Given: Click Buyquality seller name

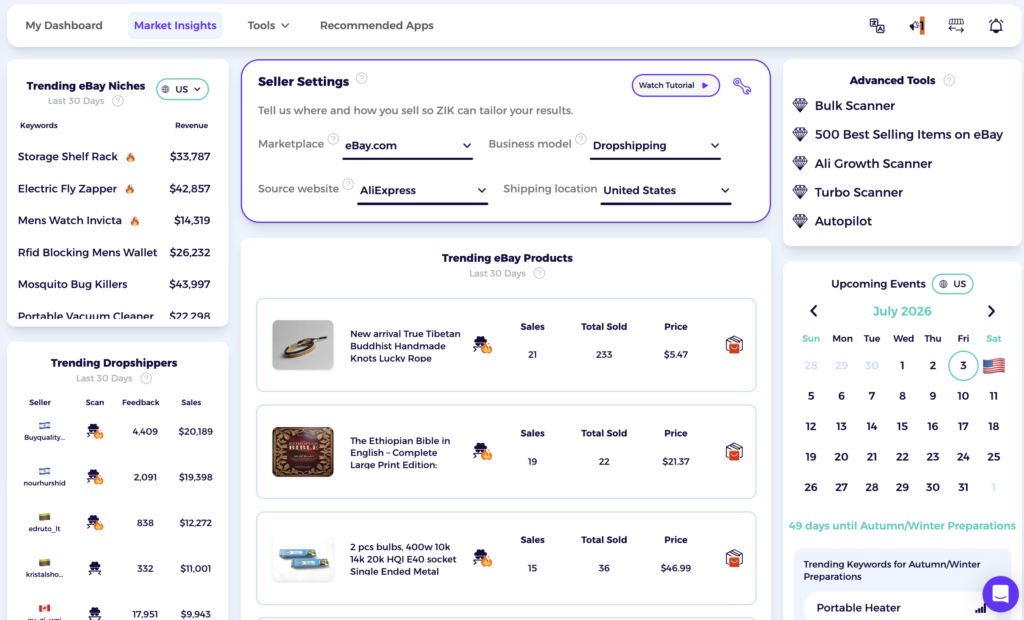Looking at the screenshot, I should 44,438.
